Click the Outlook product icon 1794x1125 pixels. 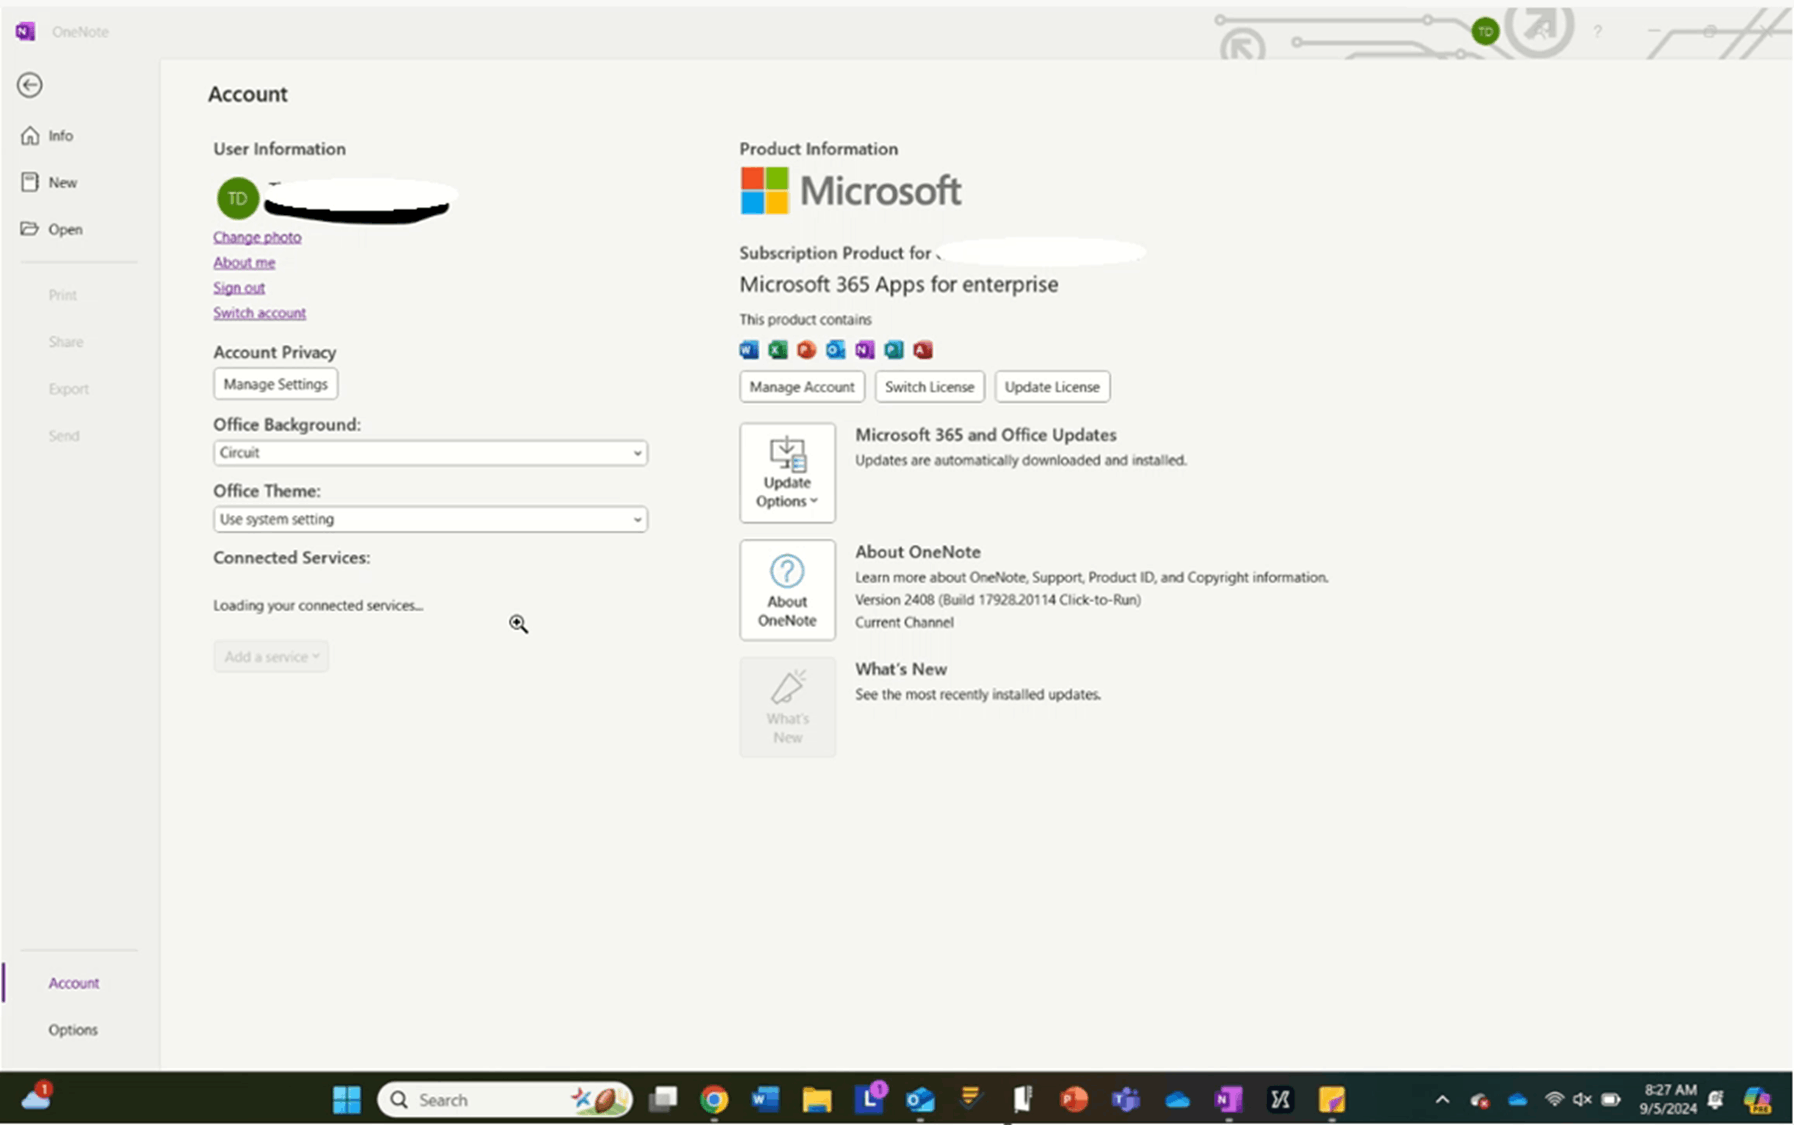[836, 349]
